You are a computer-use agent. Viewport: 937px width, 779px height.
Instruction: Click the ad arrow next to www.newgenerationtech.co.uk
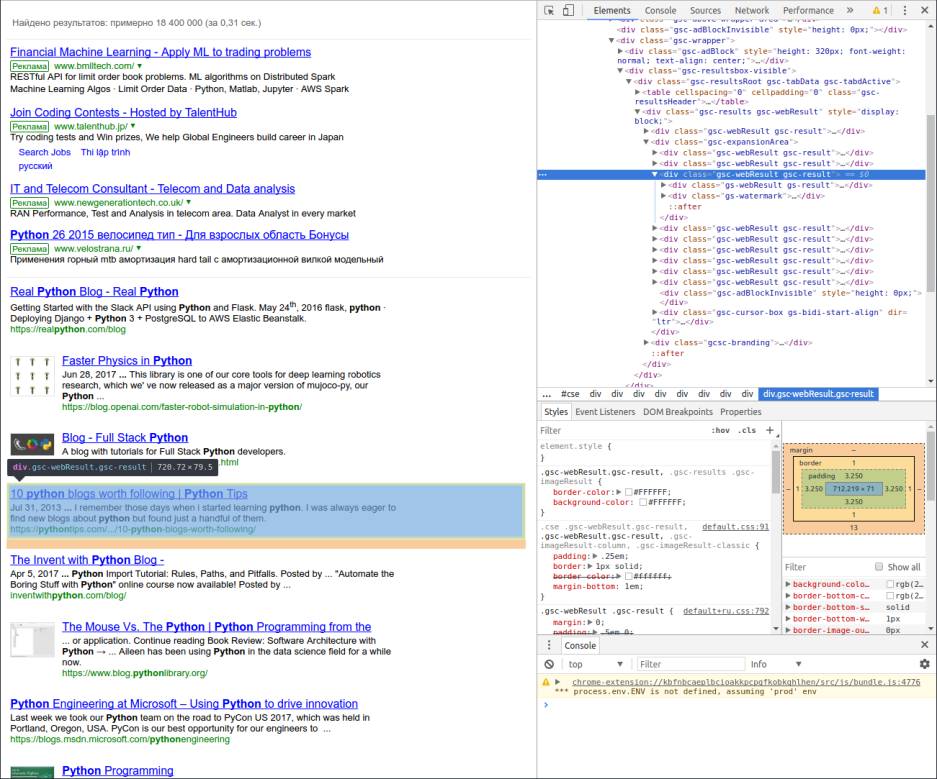click(188, 203)
